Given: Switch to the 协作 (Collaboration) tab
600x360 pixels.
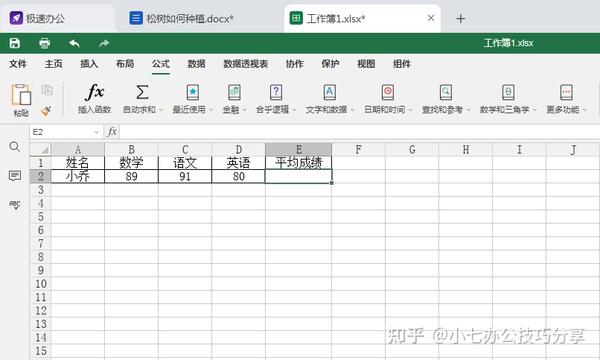Looking at the screenshot, I should (x=295, y=64).
